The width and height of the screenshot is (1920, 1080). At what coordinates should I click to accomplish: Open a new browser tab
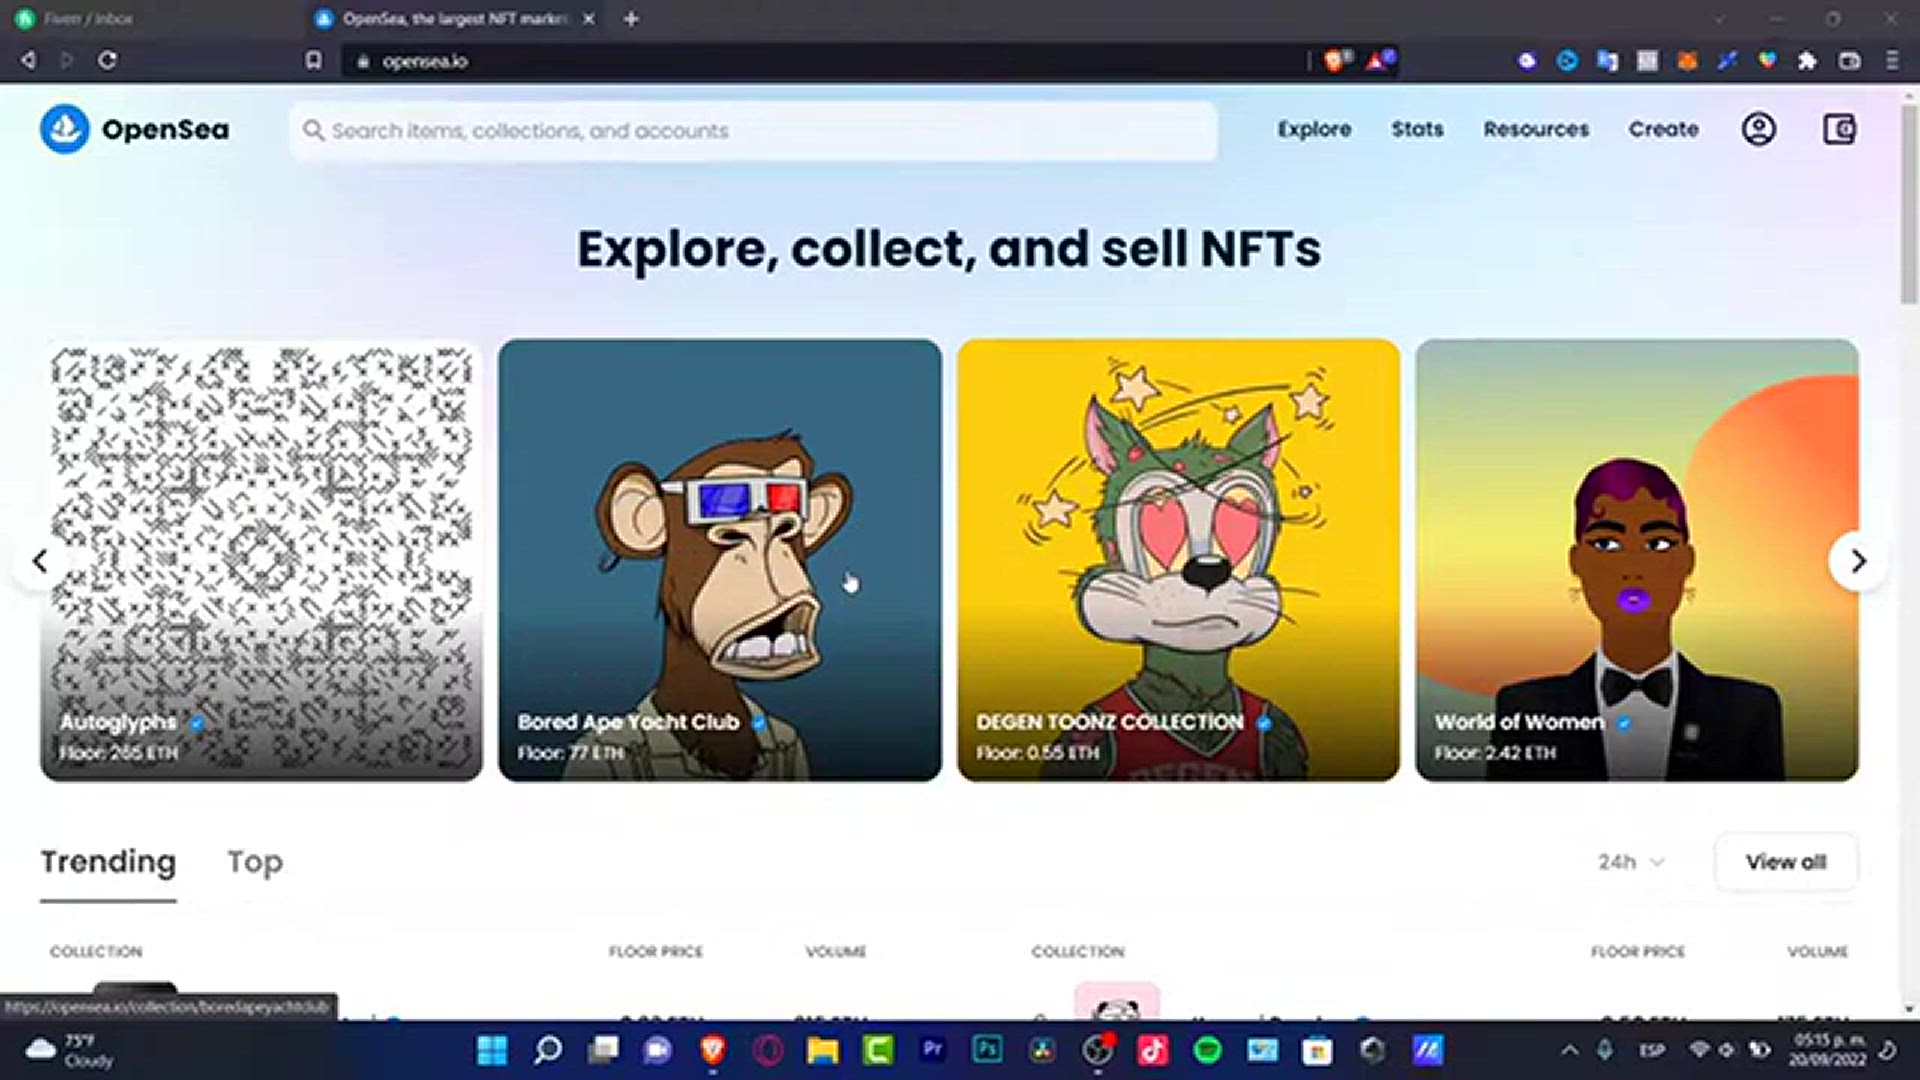pos(631,18)
